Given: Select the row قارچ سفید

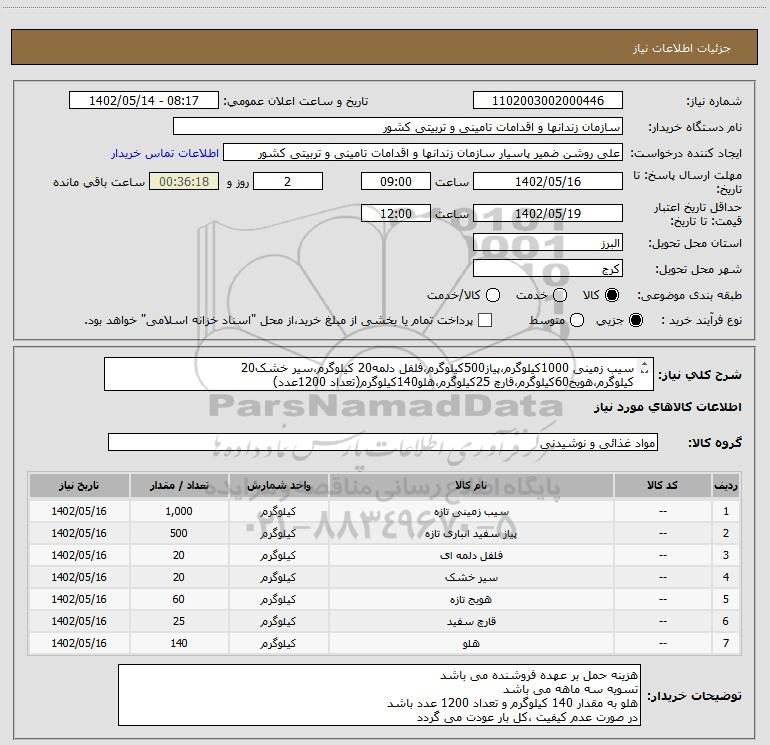Looking at the screenshot, I should tap(385, 621).
